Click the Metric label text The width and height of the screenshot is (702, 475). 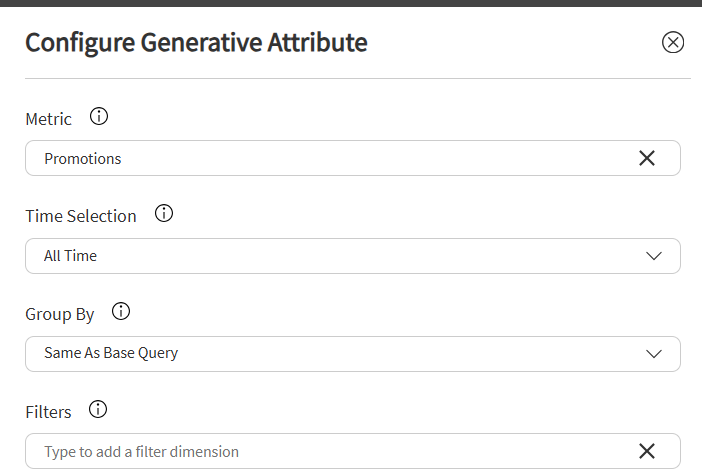tap(48, 119)
